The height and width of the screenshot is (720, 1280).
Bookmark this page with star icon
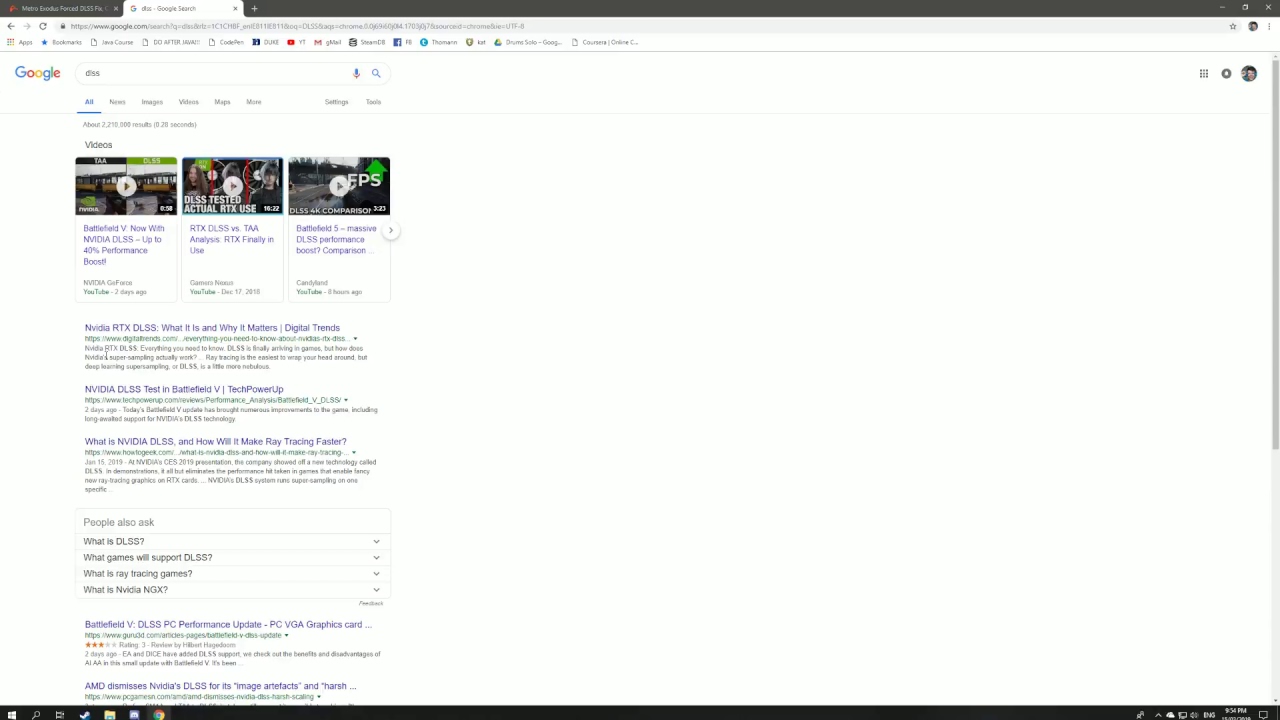[1233, 26]
